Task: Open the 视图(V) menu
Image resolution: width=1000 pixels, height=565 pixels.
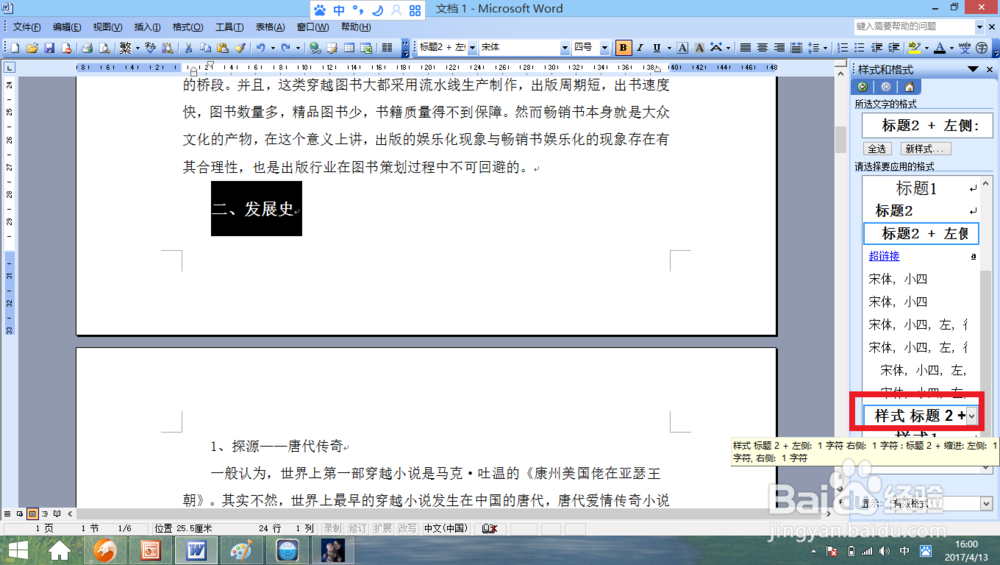Action: pyautogui.click(x=107, y=27)
